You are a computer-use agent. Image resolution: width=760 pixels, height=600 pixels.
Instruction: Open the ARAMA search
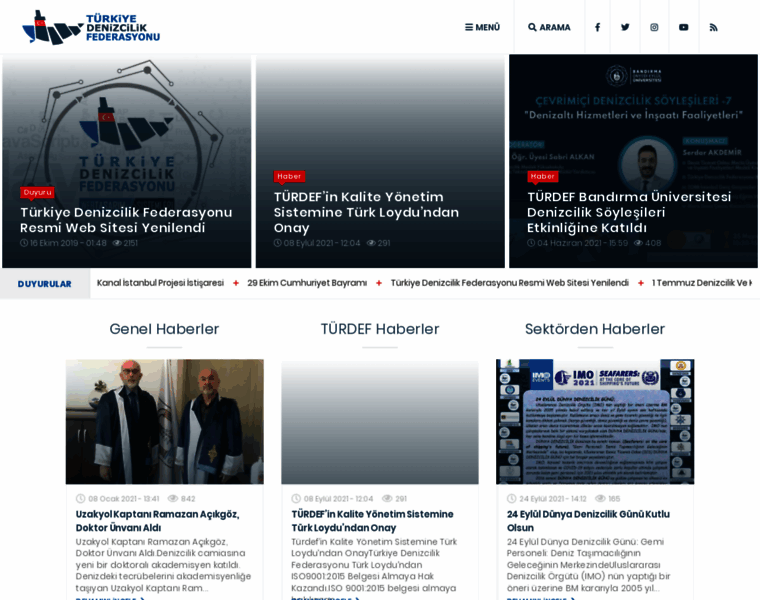click(549, 27)
